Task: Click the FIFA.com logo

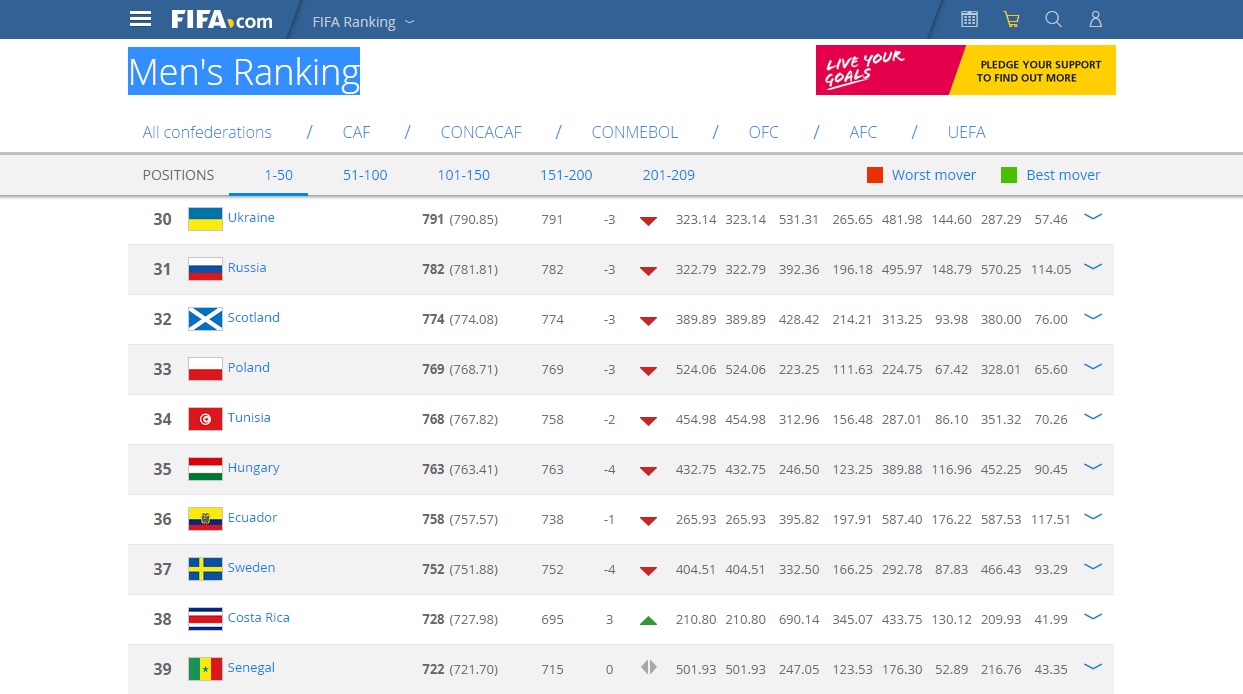Action: [221, 19]
